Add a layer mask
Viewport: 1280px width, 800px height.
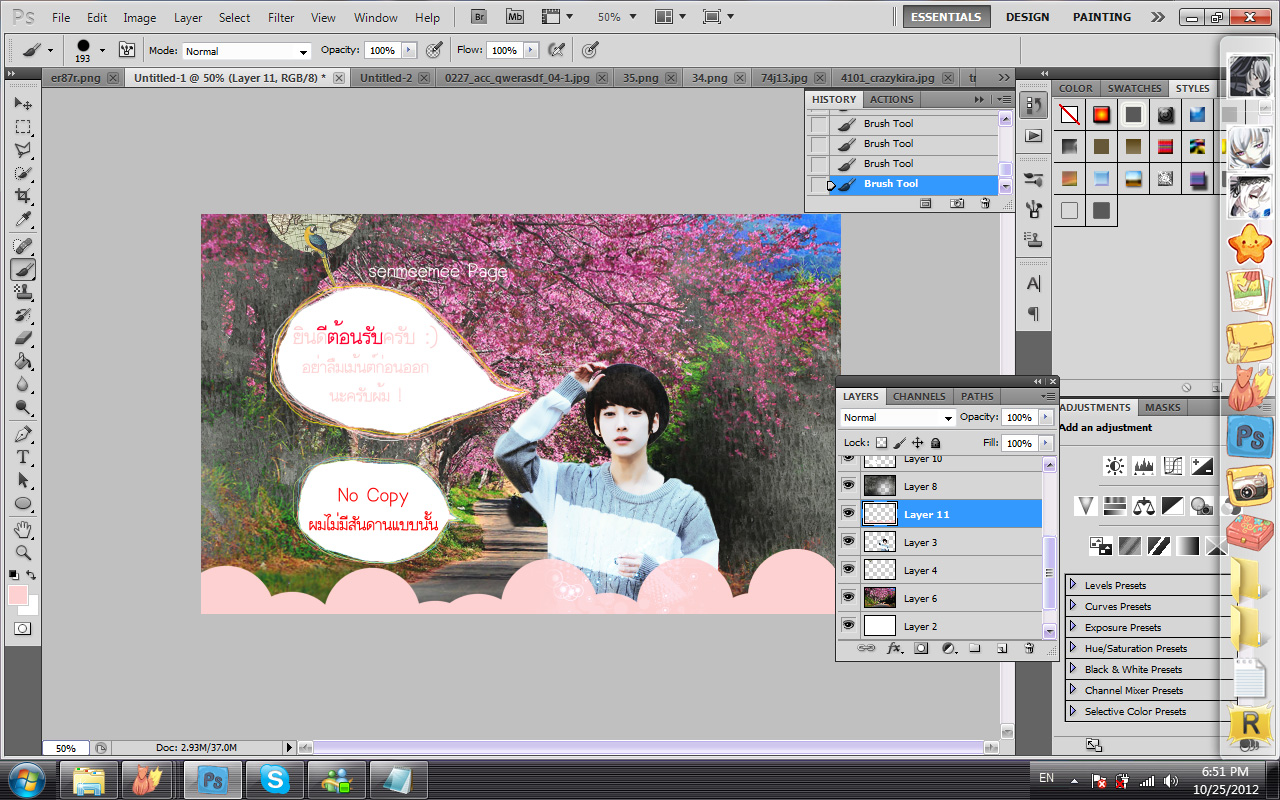point(921,648)
